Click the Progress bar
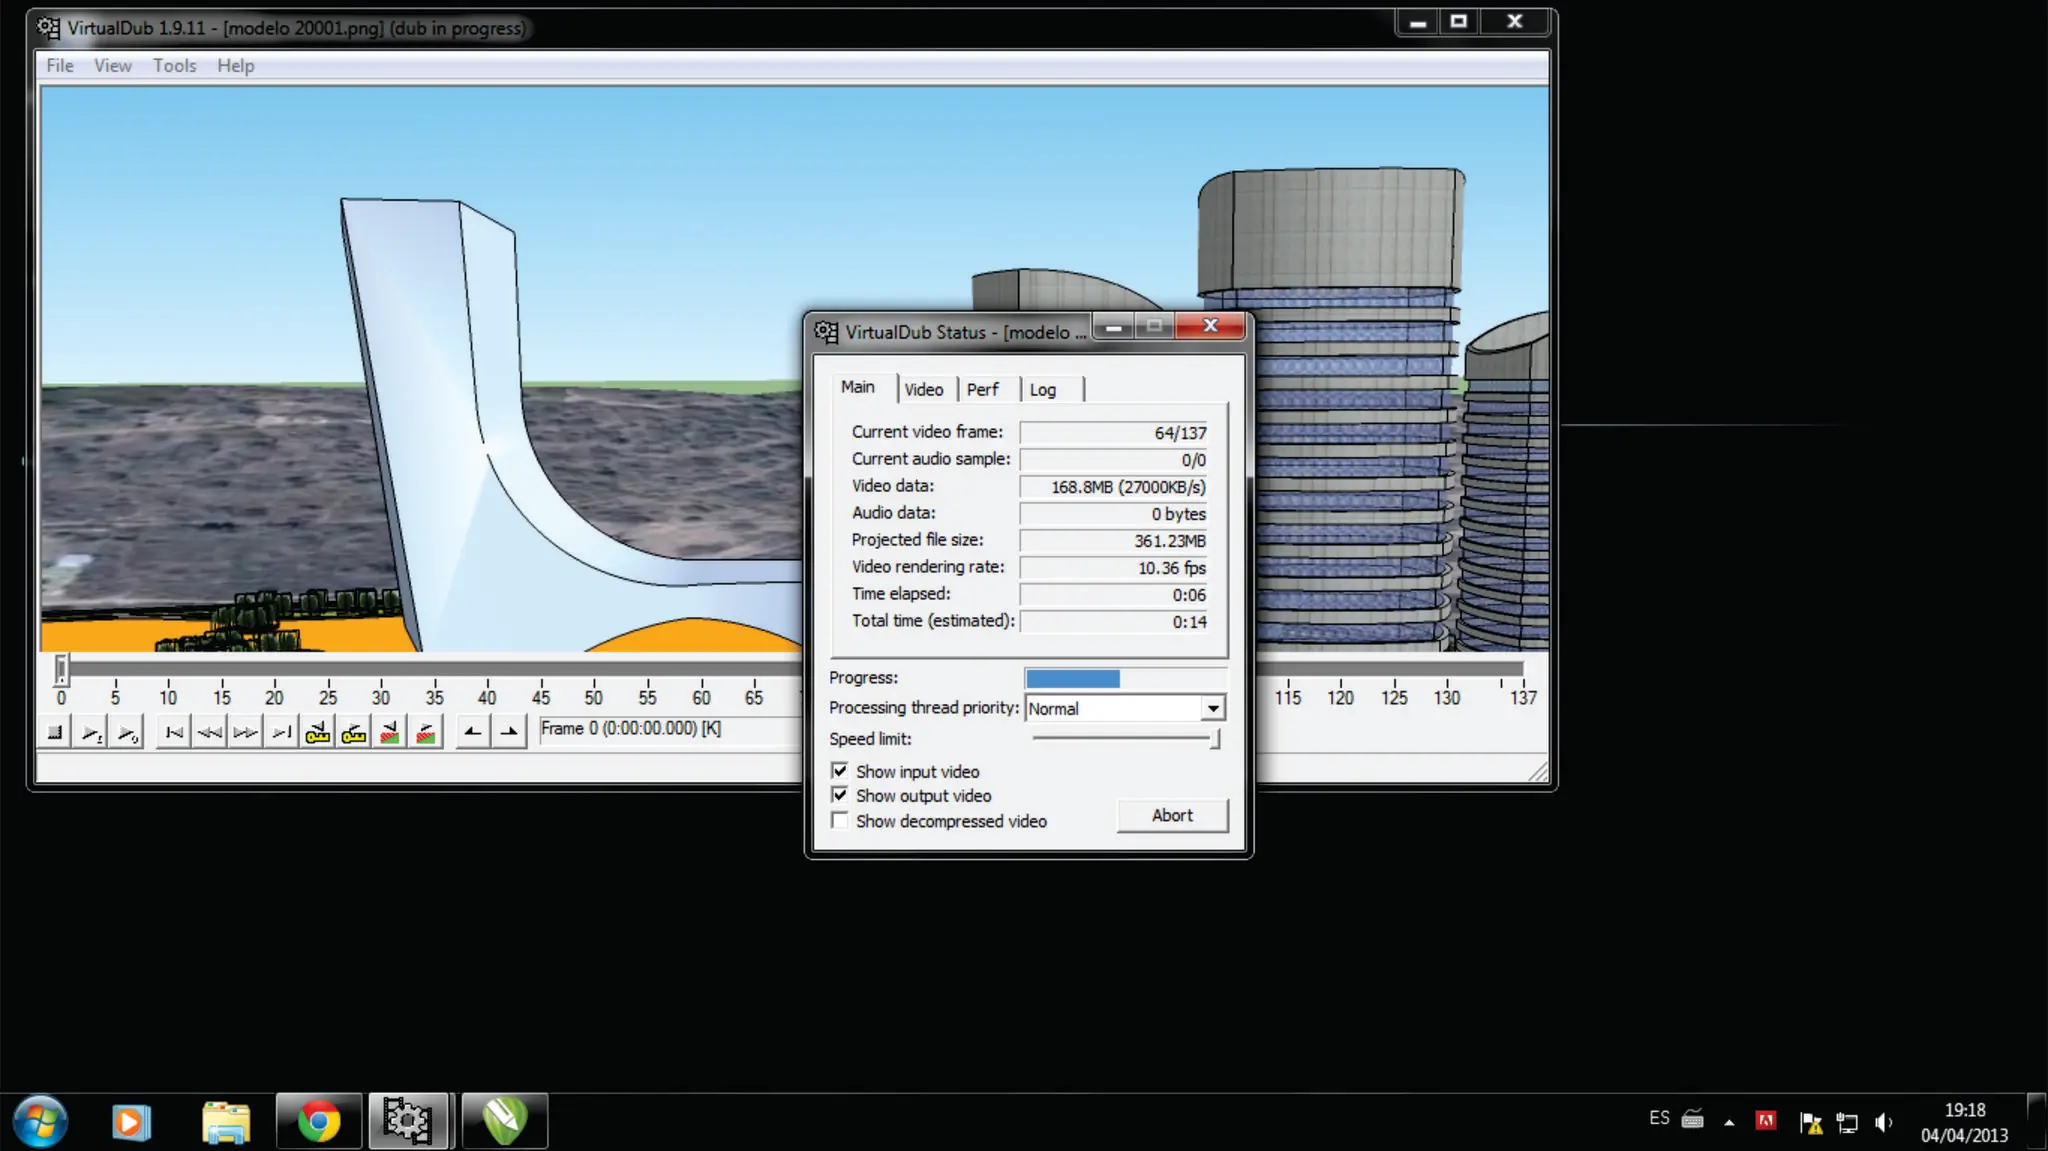Image resolution: width=2048 pixels, height=1151 pixels. (1125, 678)
